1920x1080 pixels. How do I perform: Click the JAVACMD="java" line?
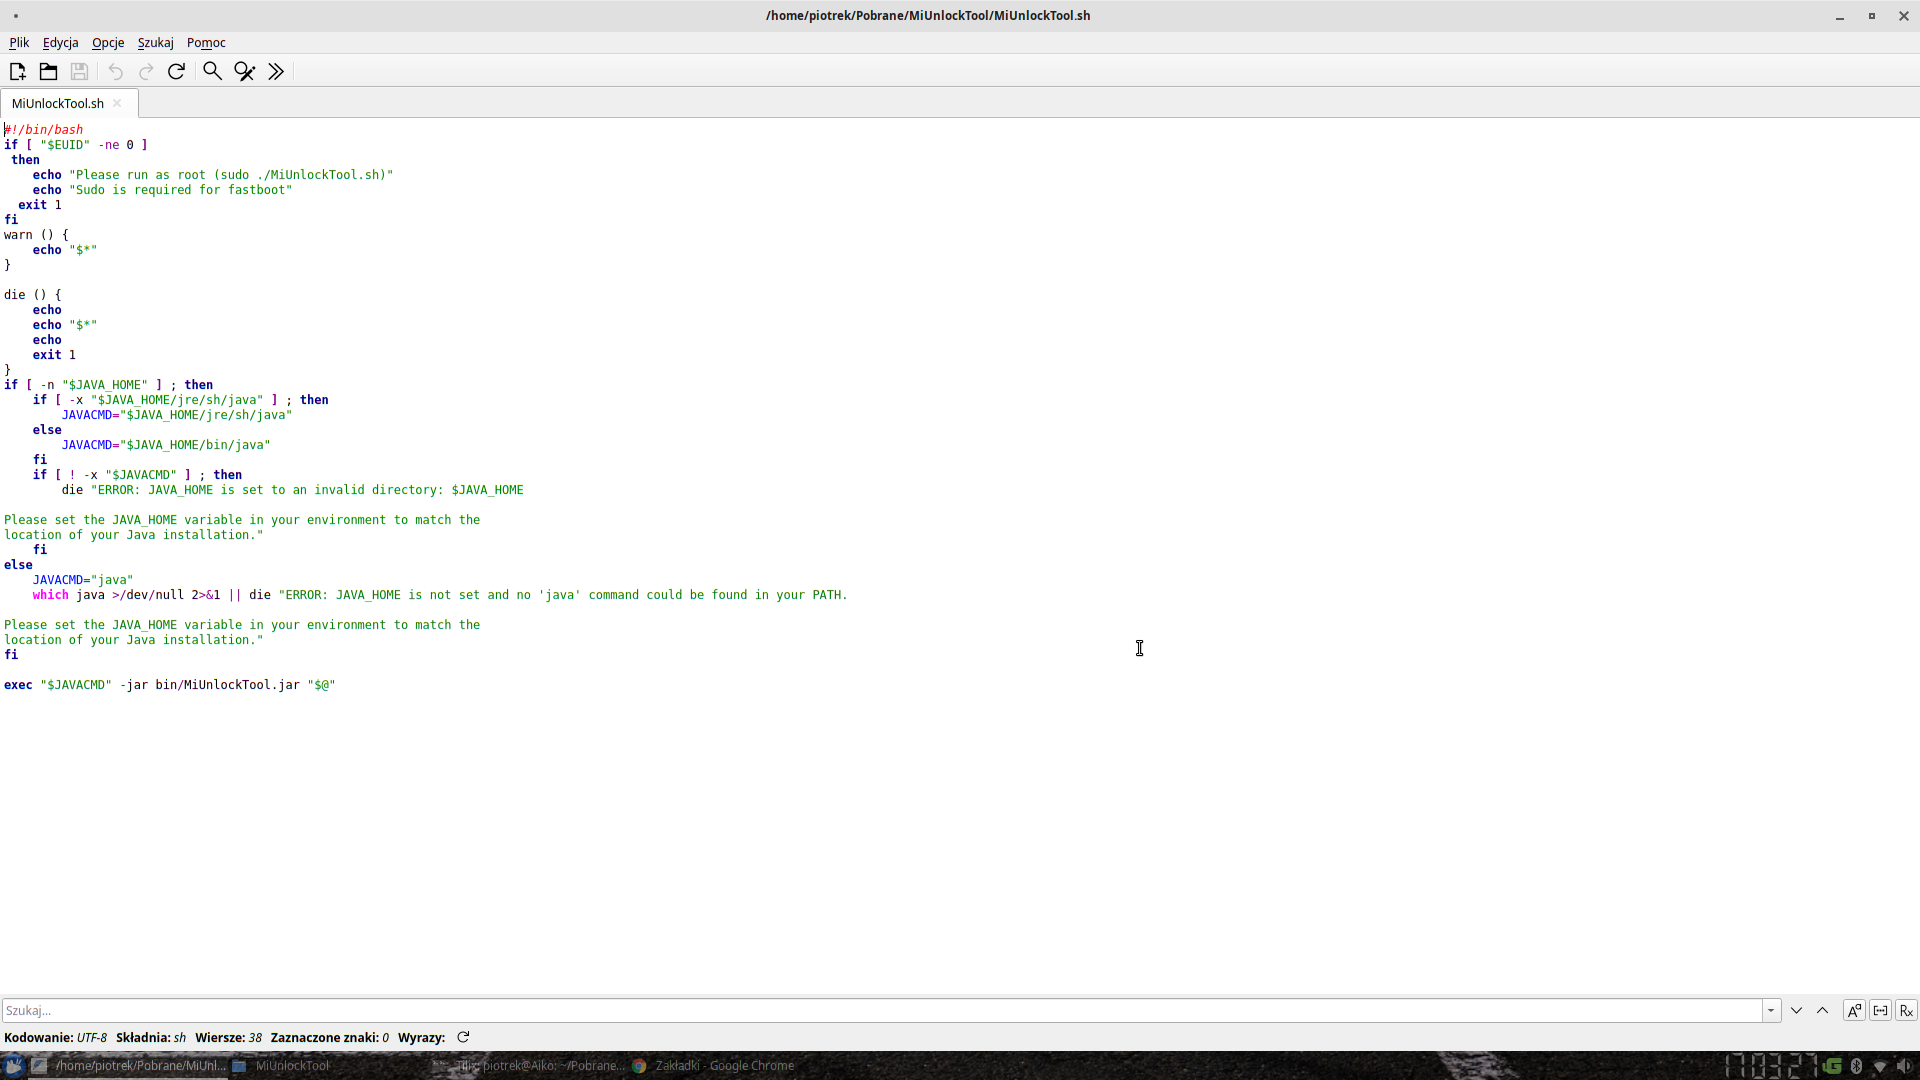[83, 579]
